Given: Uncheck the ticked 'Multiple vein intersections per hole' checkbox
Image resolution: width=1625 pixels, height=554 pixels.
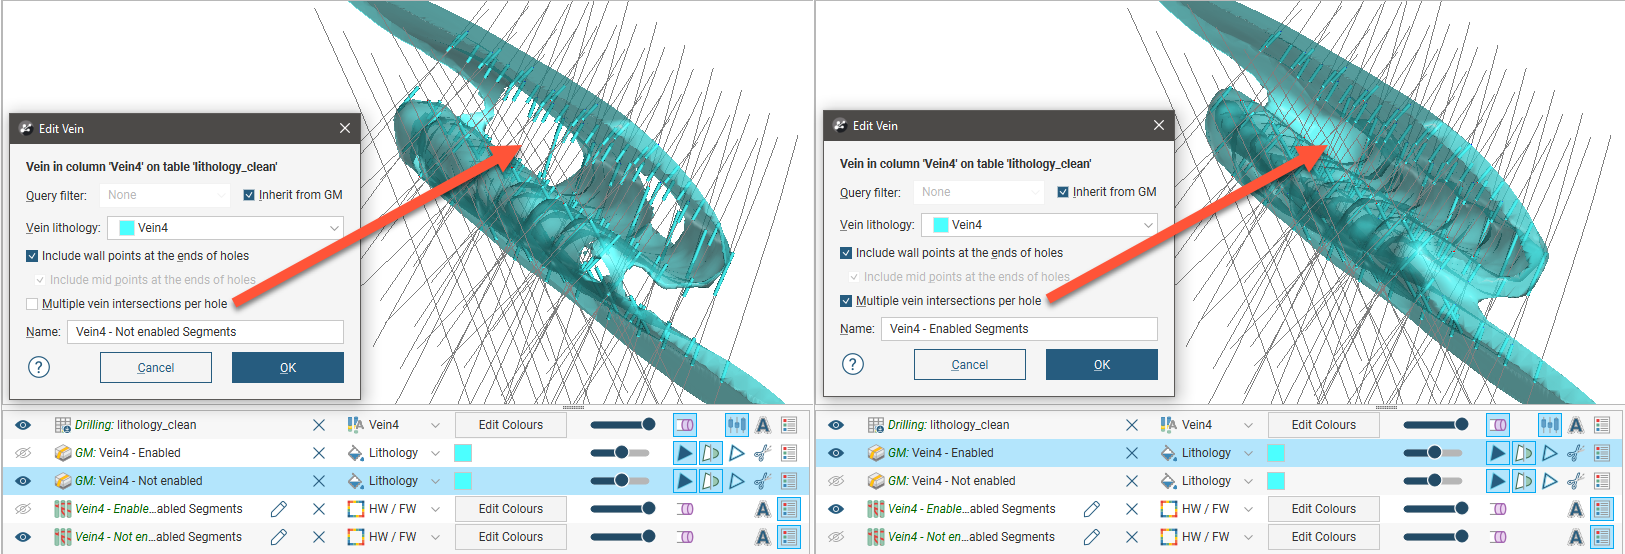Looking at the screenshot, I should [x=846, y=301].
